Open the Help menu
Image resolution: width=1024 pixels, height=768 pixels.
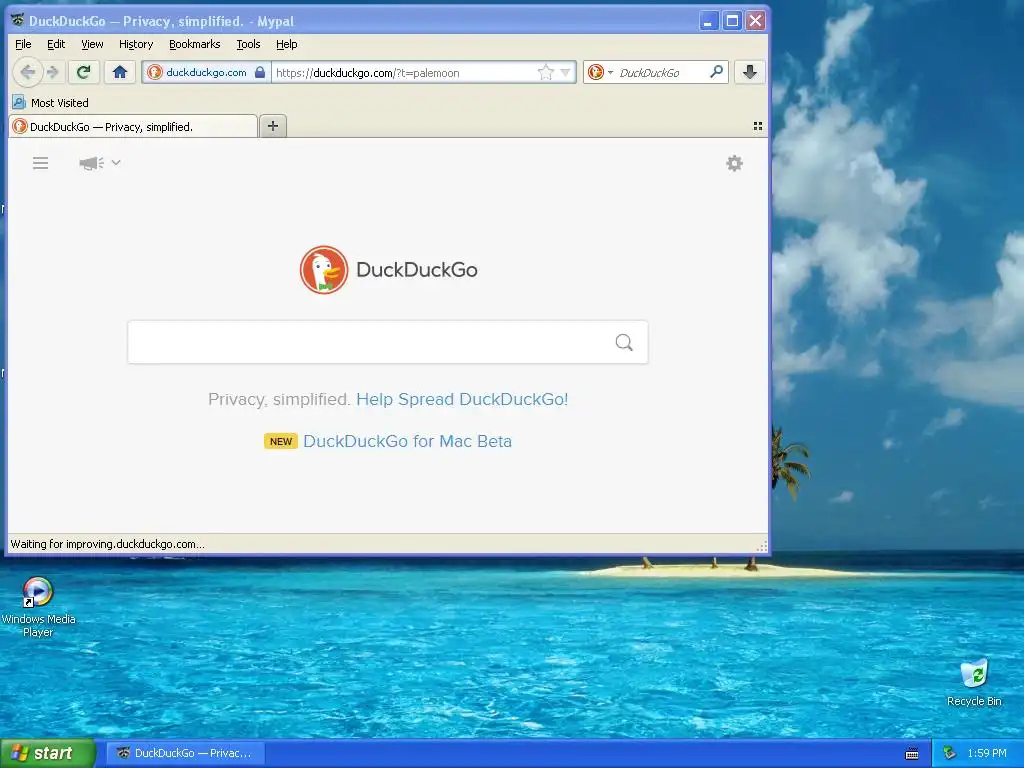[286, 44]
